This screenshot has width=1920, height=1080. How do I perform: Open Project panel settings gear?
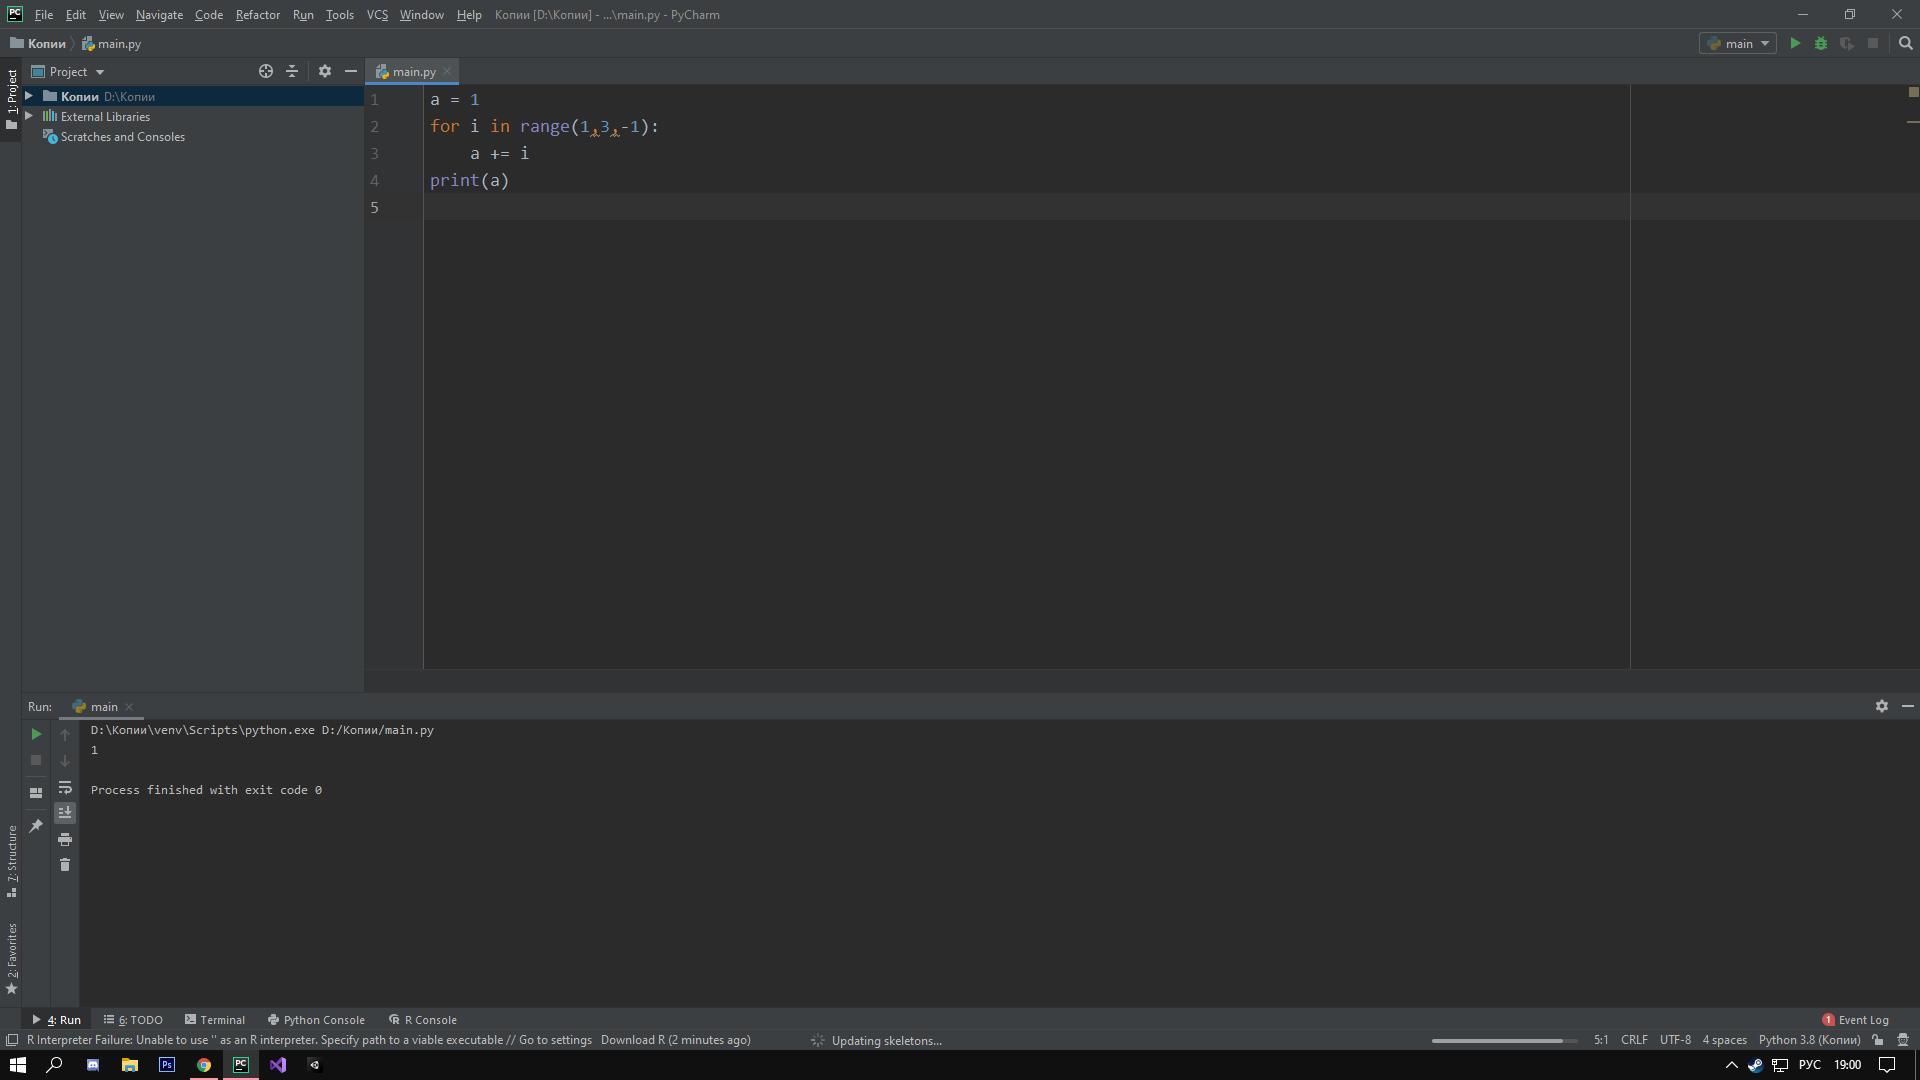[x=325, y=71]
